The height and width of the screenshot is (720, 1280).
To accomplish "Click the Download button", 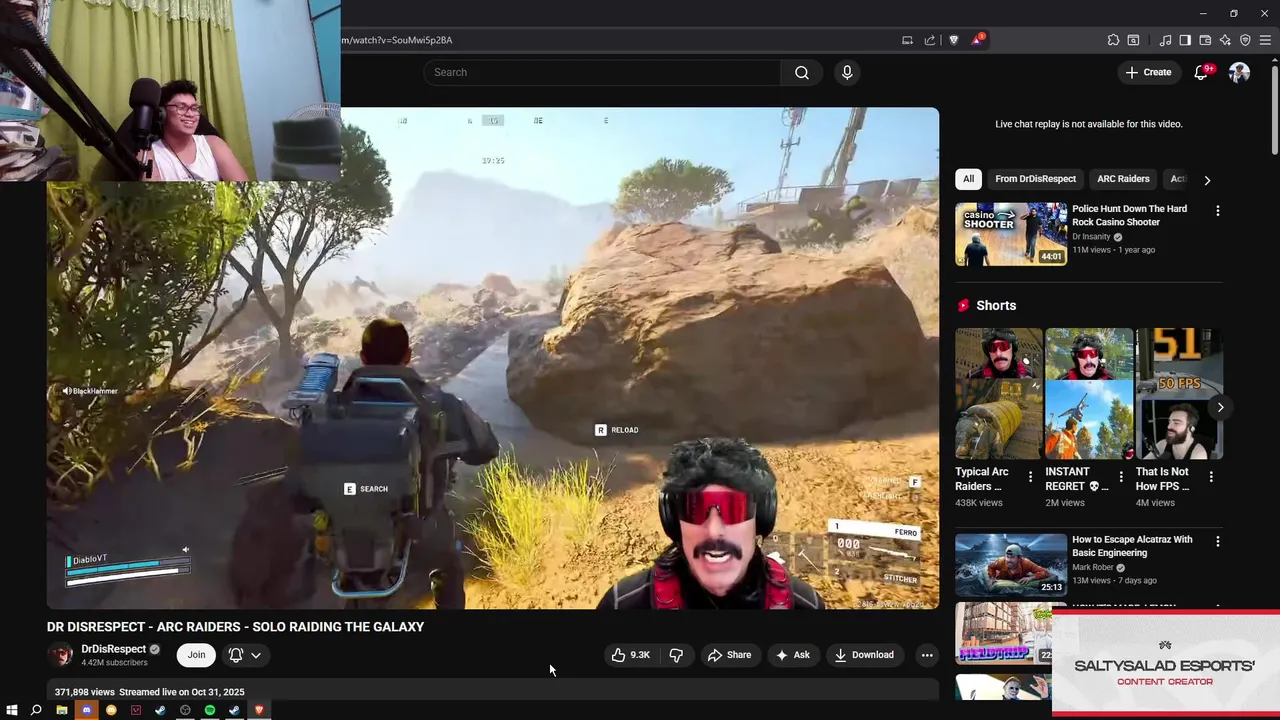I will coord(864,655).
